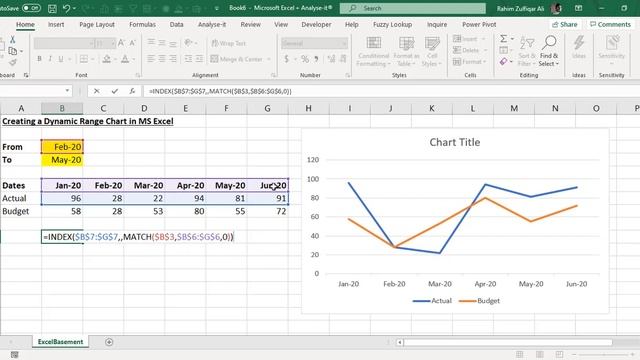Toggle Bold formatting
640x360 pixels.
(x=39, y=59)
